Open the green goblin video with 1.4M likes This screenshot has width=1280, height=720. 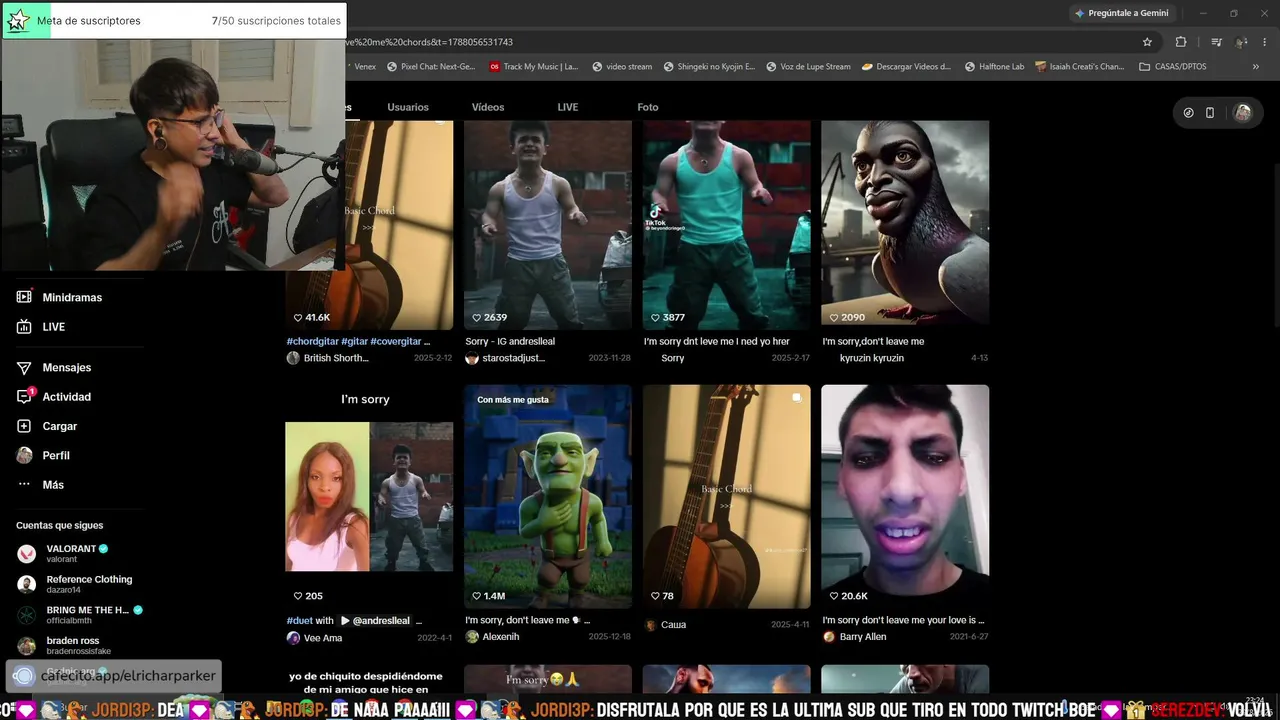tap(548, 496)
